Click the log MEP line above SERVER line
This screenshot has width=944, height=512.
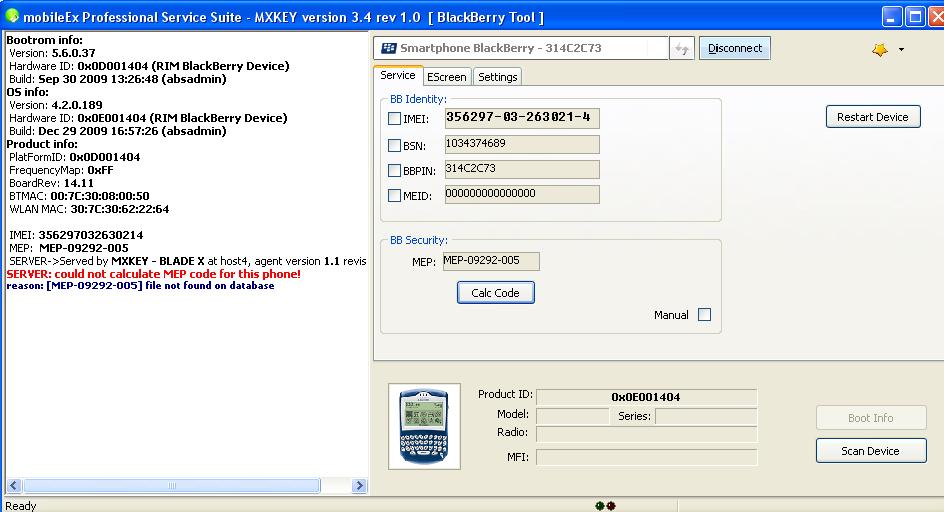coord(69,248)
